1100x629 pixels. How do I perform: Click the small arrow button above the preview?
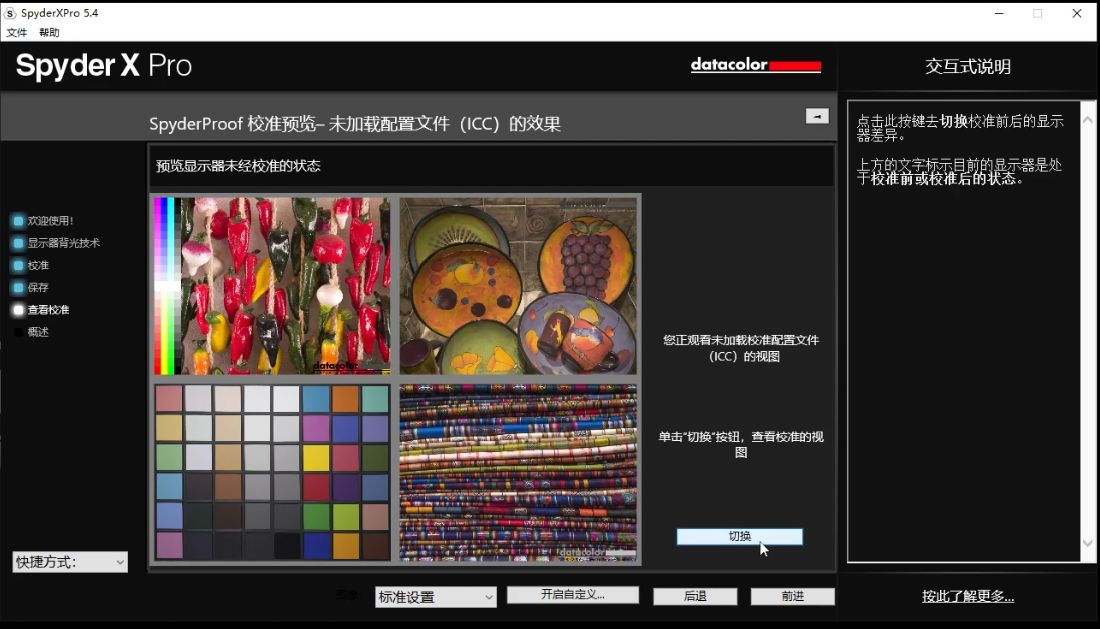[x=817, y=116]
